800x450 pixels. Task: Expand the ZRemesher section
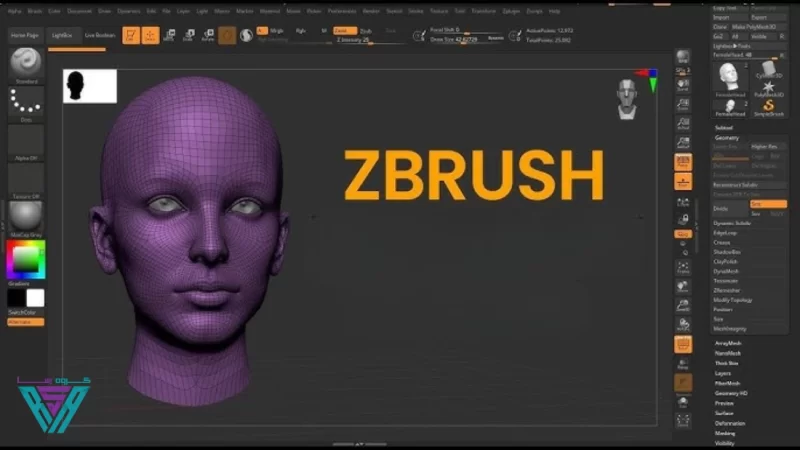click(x=727, y=290)
